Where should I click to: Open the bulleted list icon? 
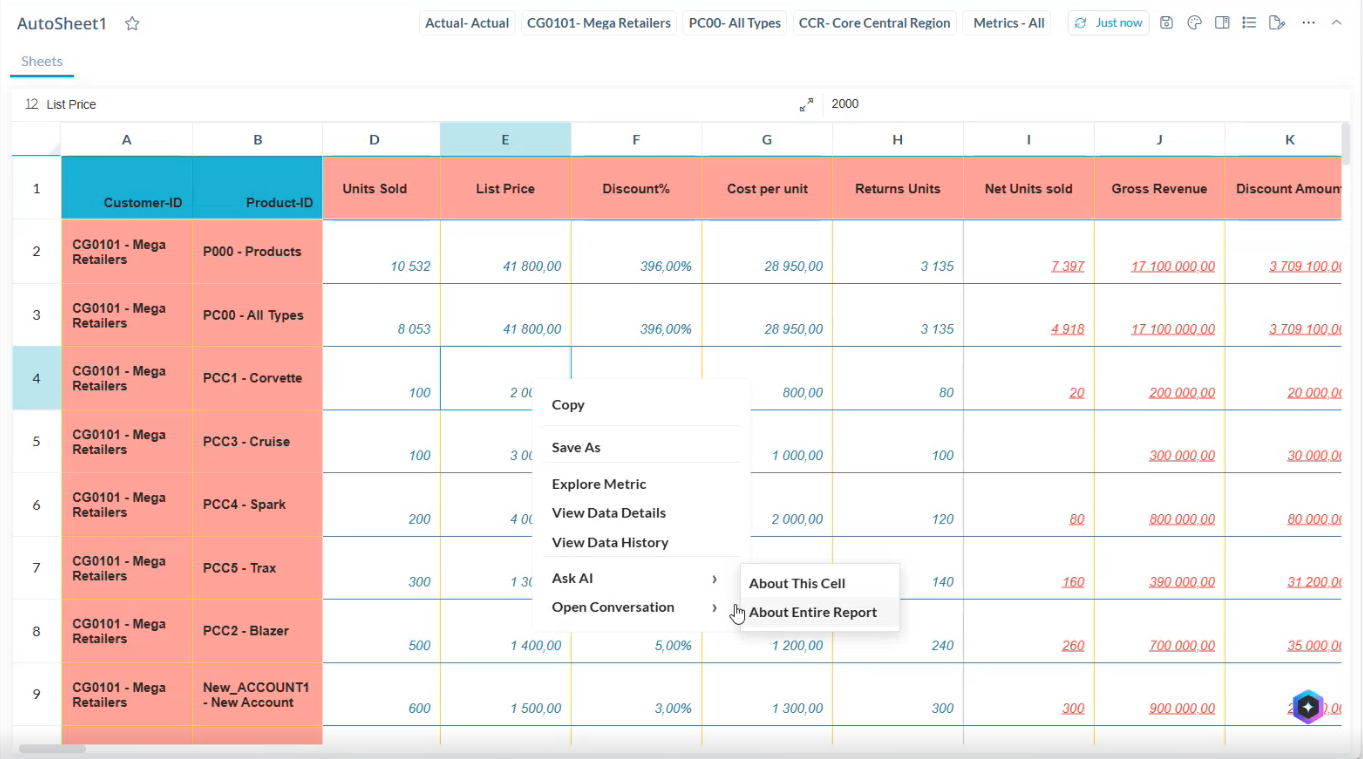(x=1249, y=23)
